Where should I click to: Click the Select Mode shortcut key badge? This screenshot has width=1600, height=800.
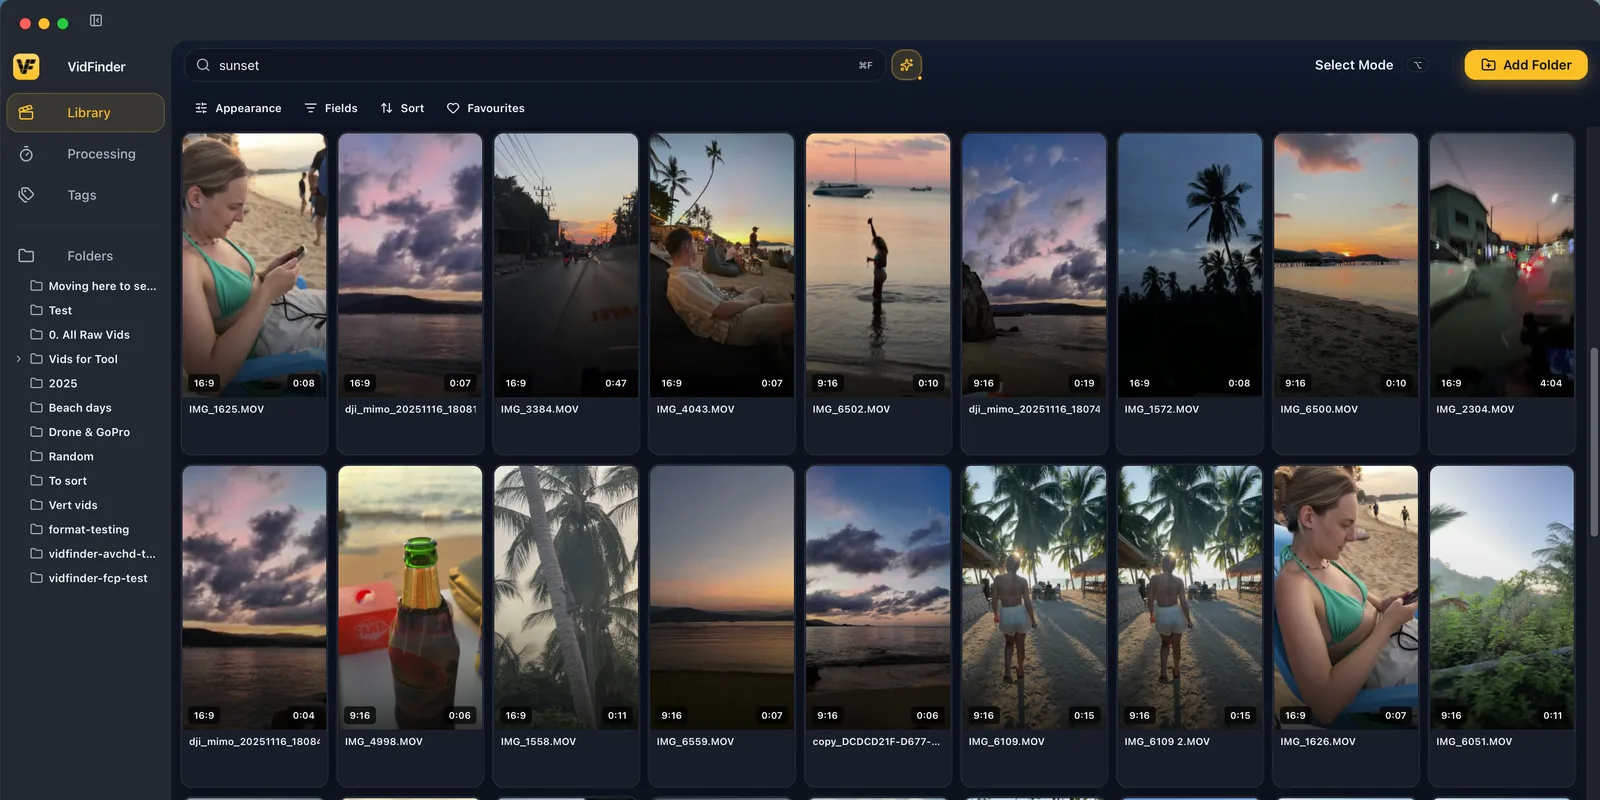[1417, 65]
